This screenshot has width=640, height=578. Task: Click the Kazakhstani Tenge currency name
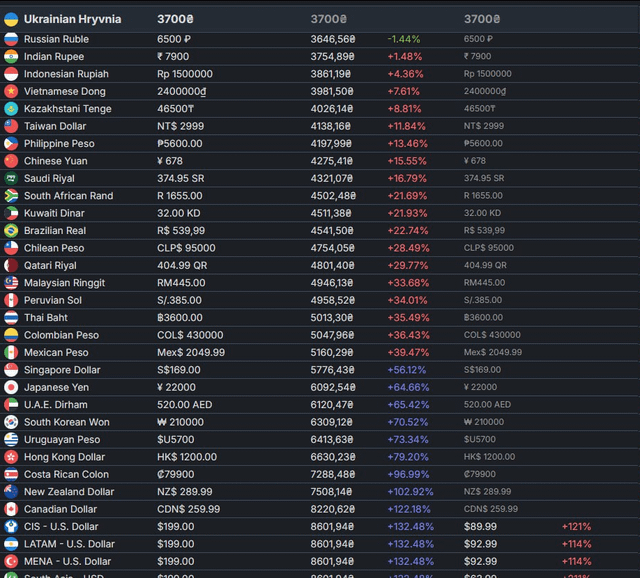pyautogui.click(x=68, y=109)
